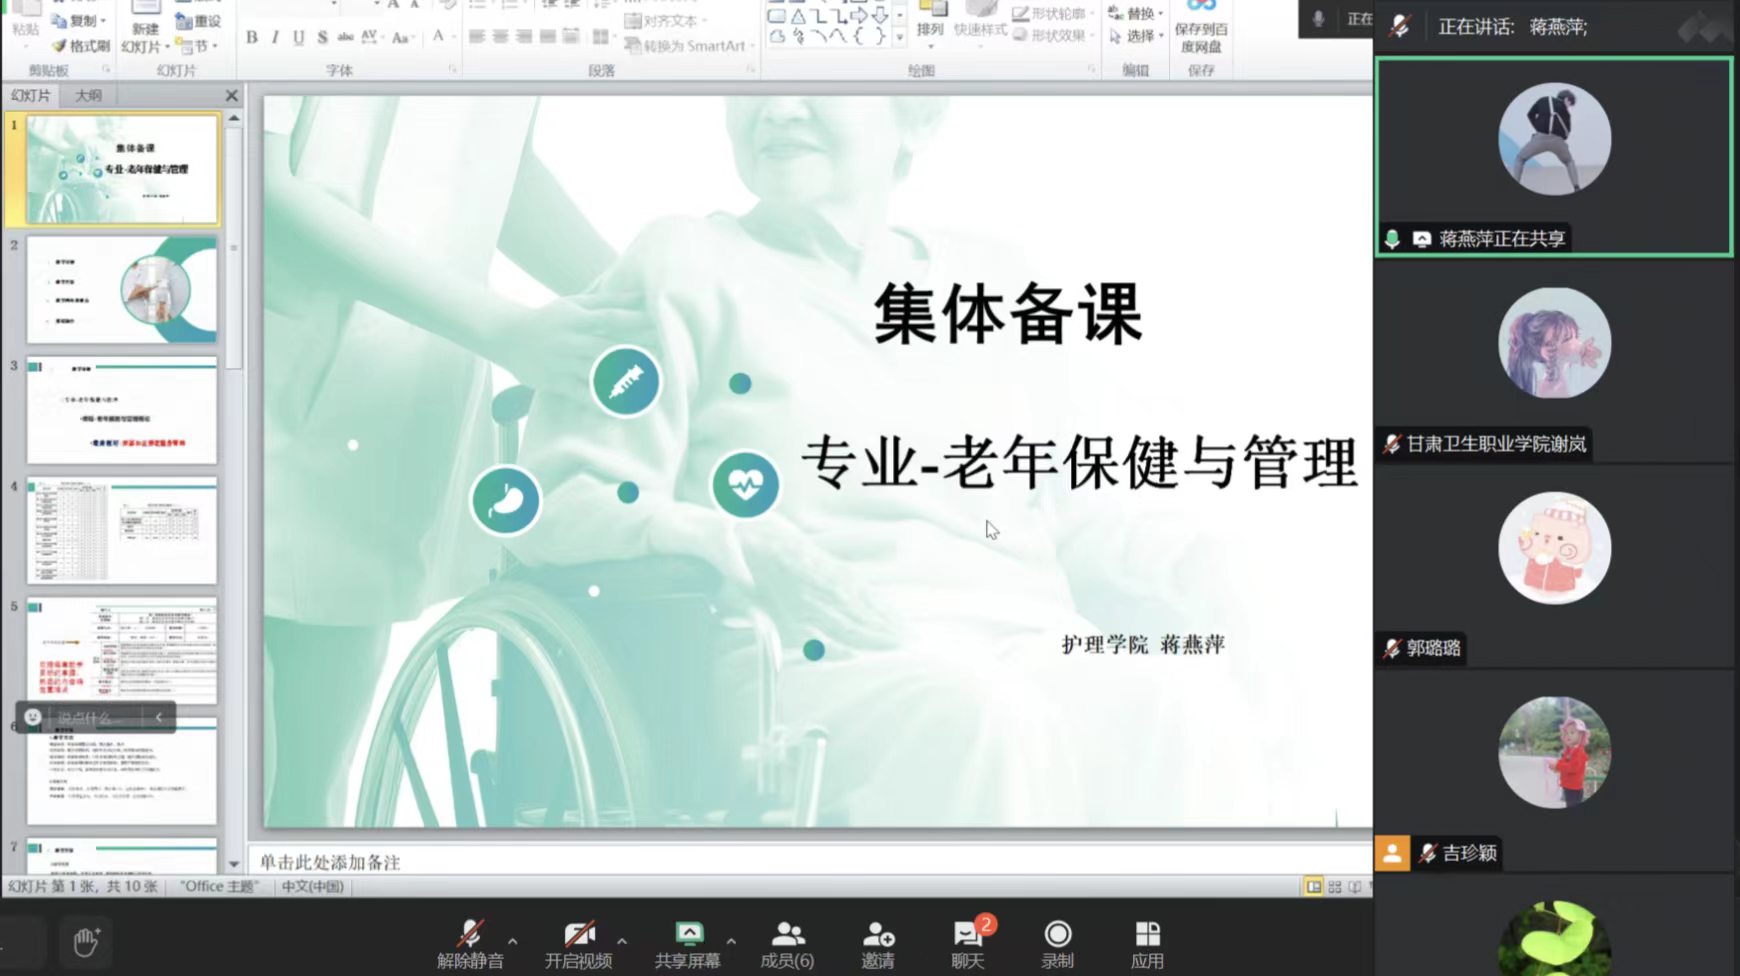This screenshot has height=976, width=1740.
Task: Select the 幻灯片 slides tab
Action: (31, 95)
